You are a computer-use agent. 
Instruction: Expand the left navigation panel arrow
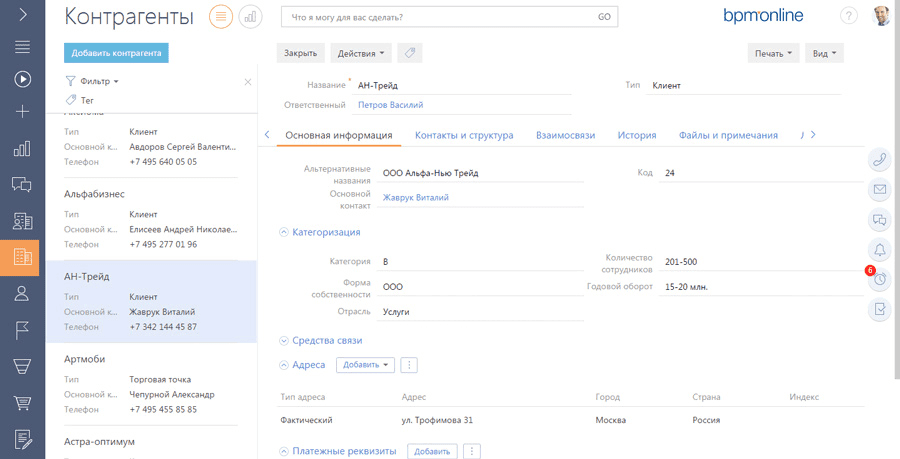click(22, 14)
